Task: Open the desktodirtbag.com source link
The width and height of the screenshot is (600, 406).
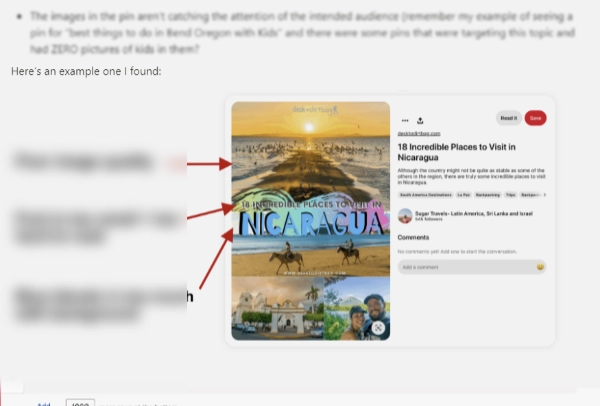Action: click(x=419, y=134)
